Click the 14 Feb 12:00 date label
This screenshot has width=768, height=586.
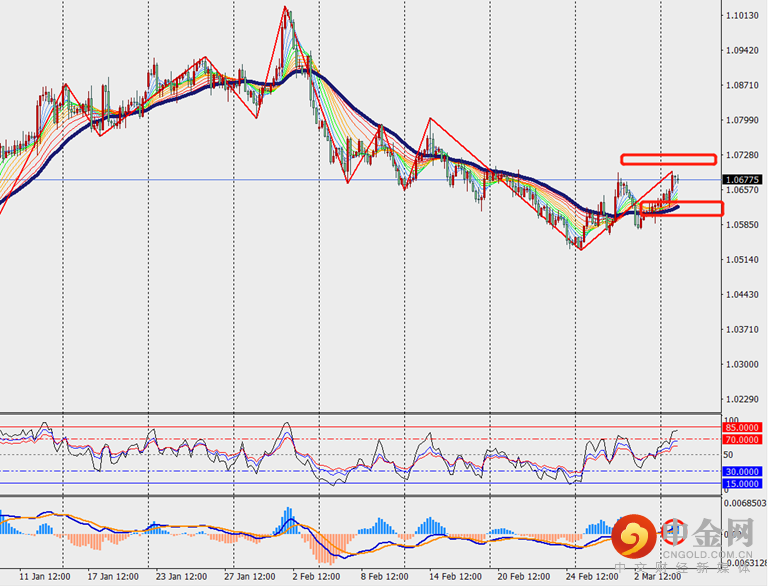click(x=454, y=577)
